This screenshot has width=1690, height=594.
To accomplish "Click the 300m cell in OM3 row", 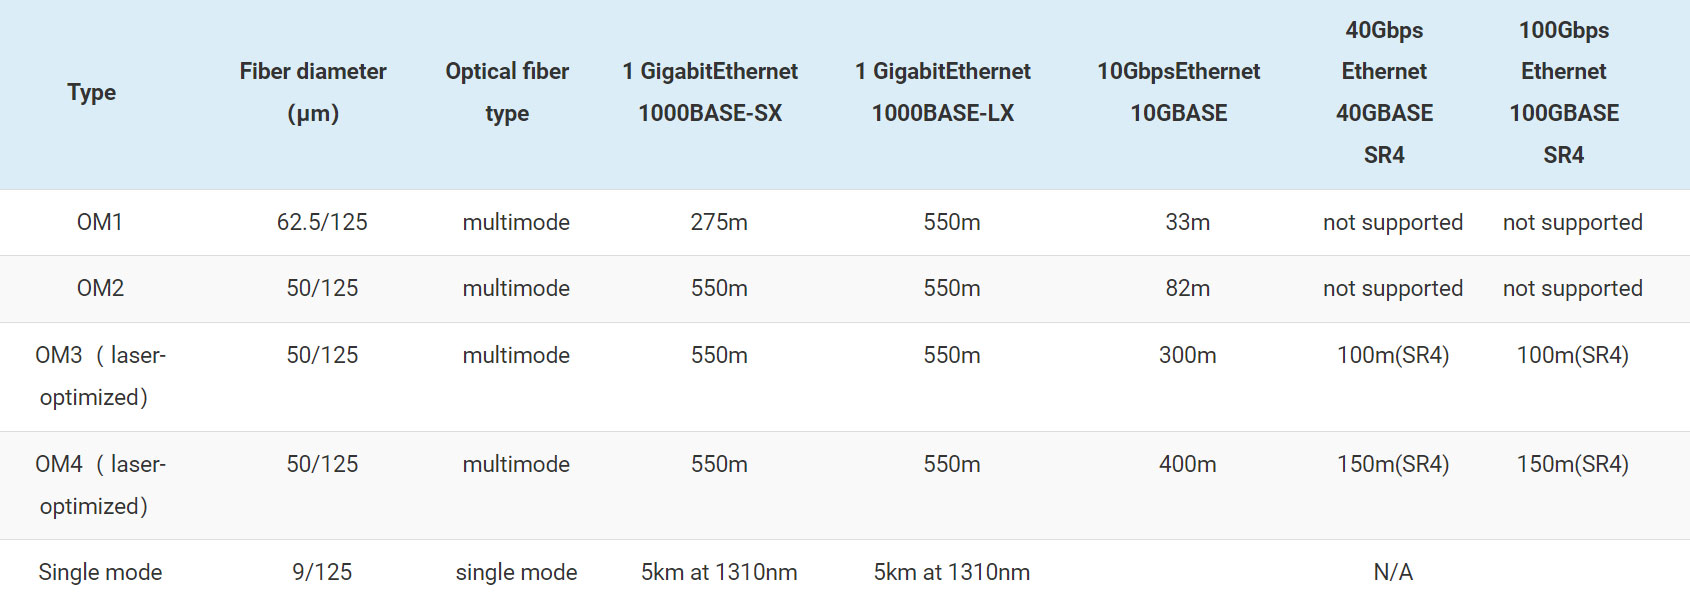I will [1187, 355].
